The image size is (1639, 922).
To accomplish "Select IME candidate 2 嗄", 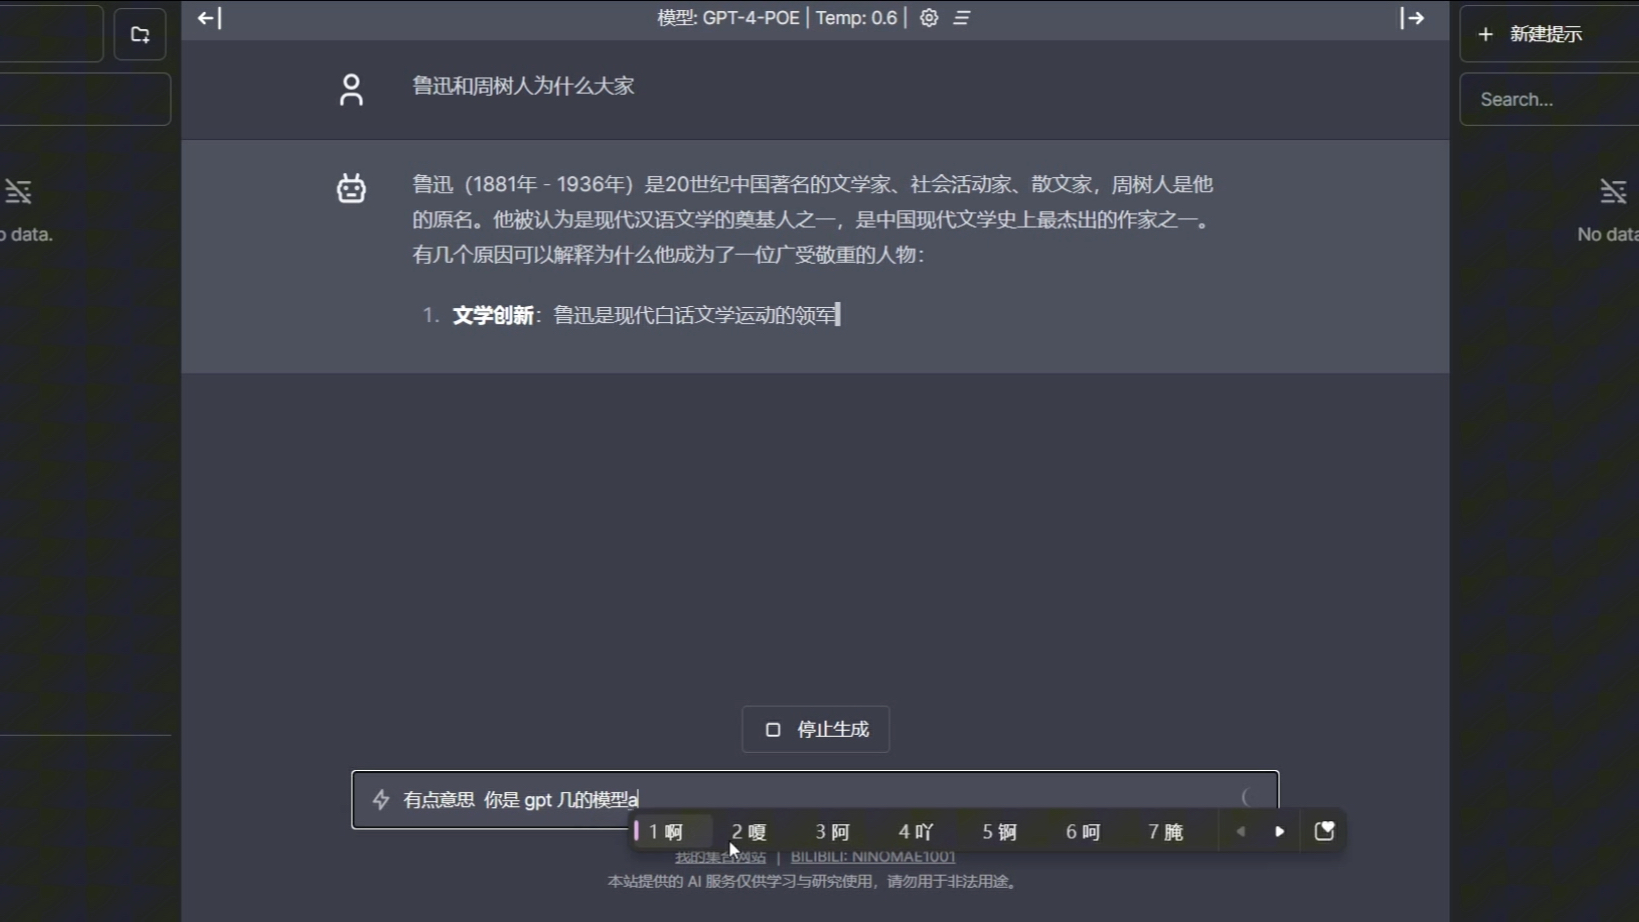I will 749,832.
